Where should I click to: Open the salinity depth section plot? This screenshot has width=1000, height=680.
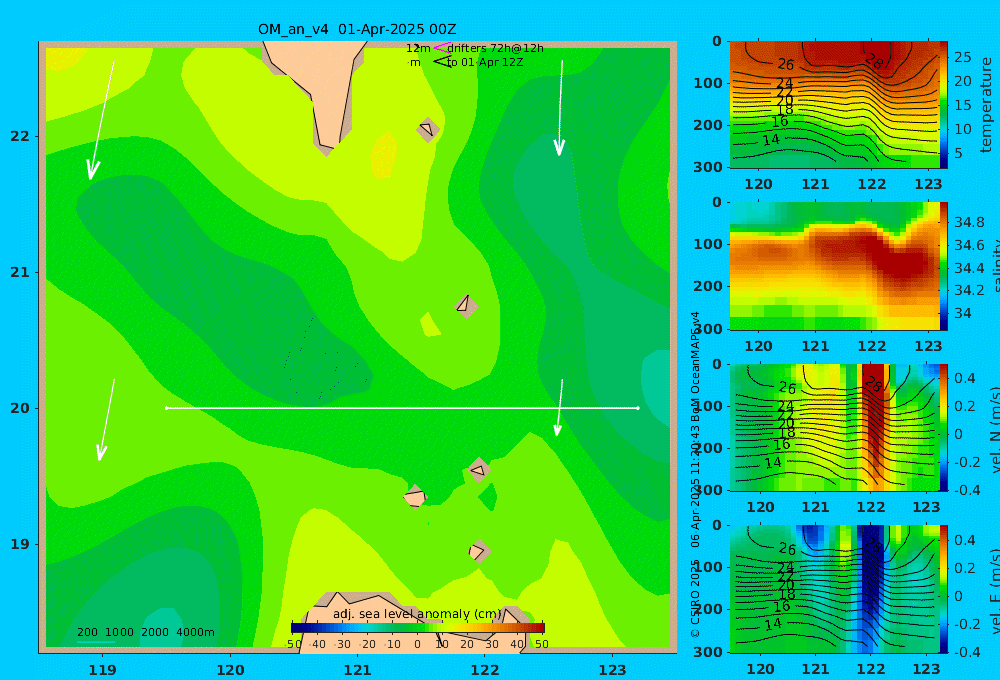click(x=834, y=266)
